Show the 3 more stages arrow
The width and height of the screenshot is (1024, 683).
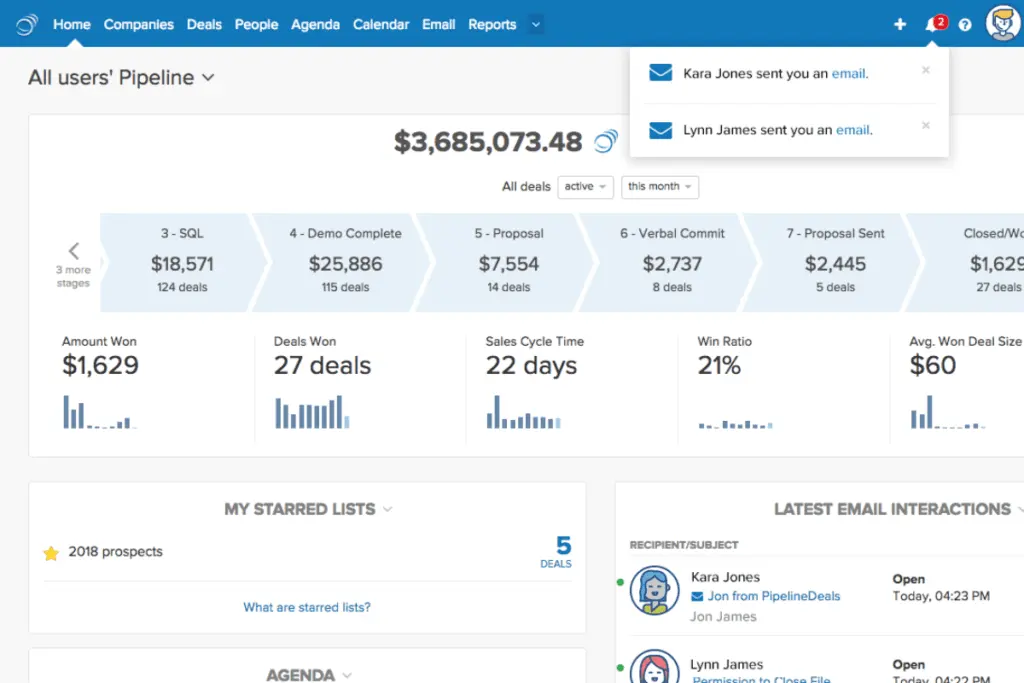tap(74, 251)
